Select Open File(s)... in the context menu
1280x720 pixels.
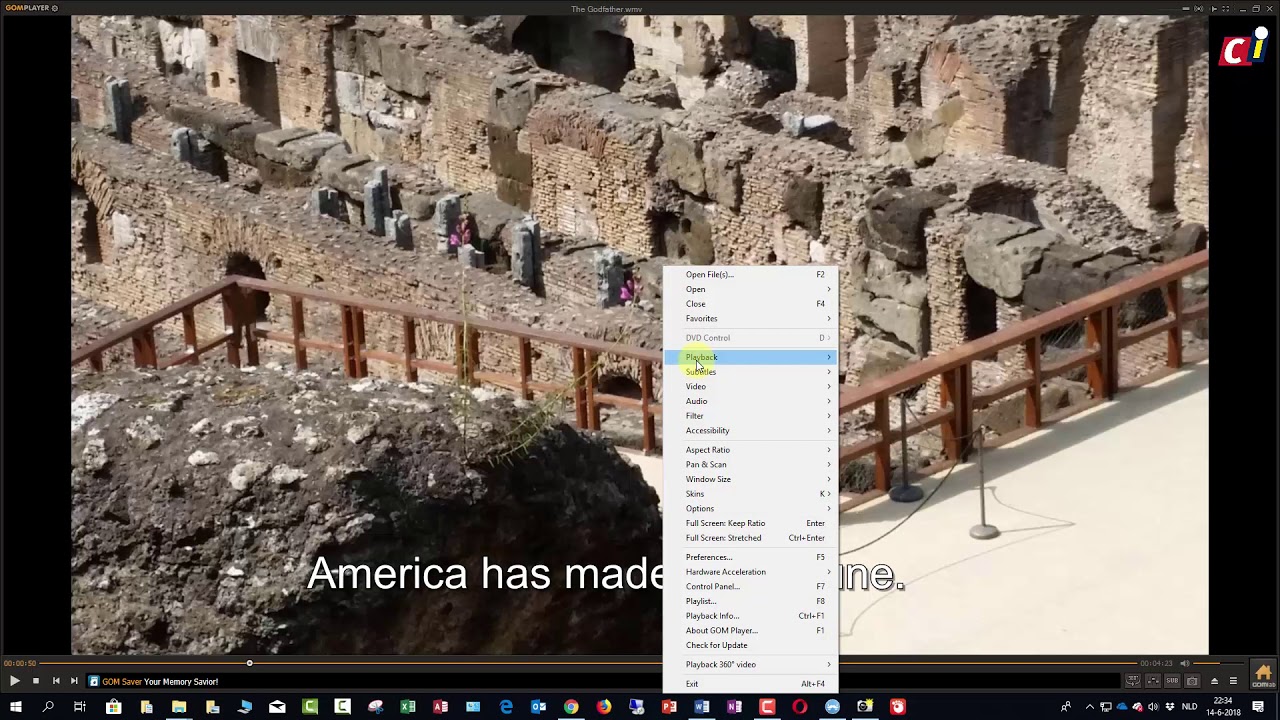click(751, 274)
